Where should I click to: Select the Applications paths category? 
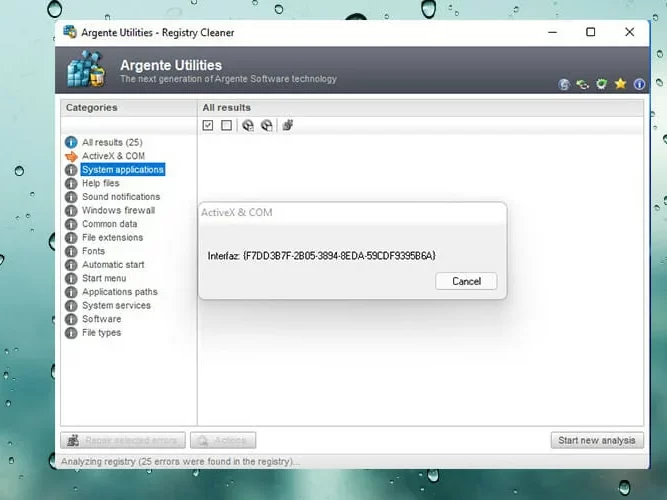point(120,292)
